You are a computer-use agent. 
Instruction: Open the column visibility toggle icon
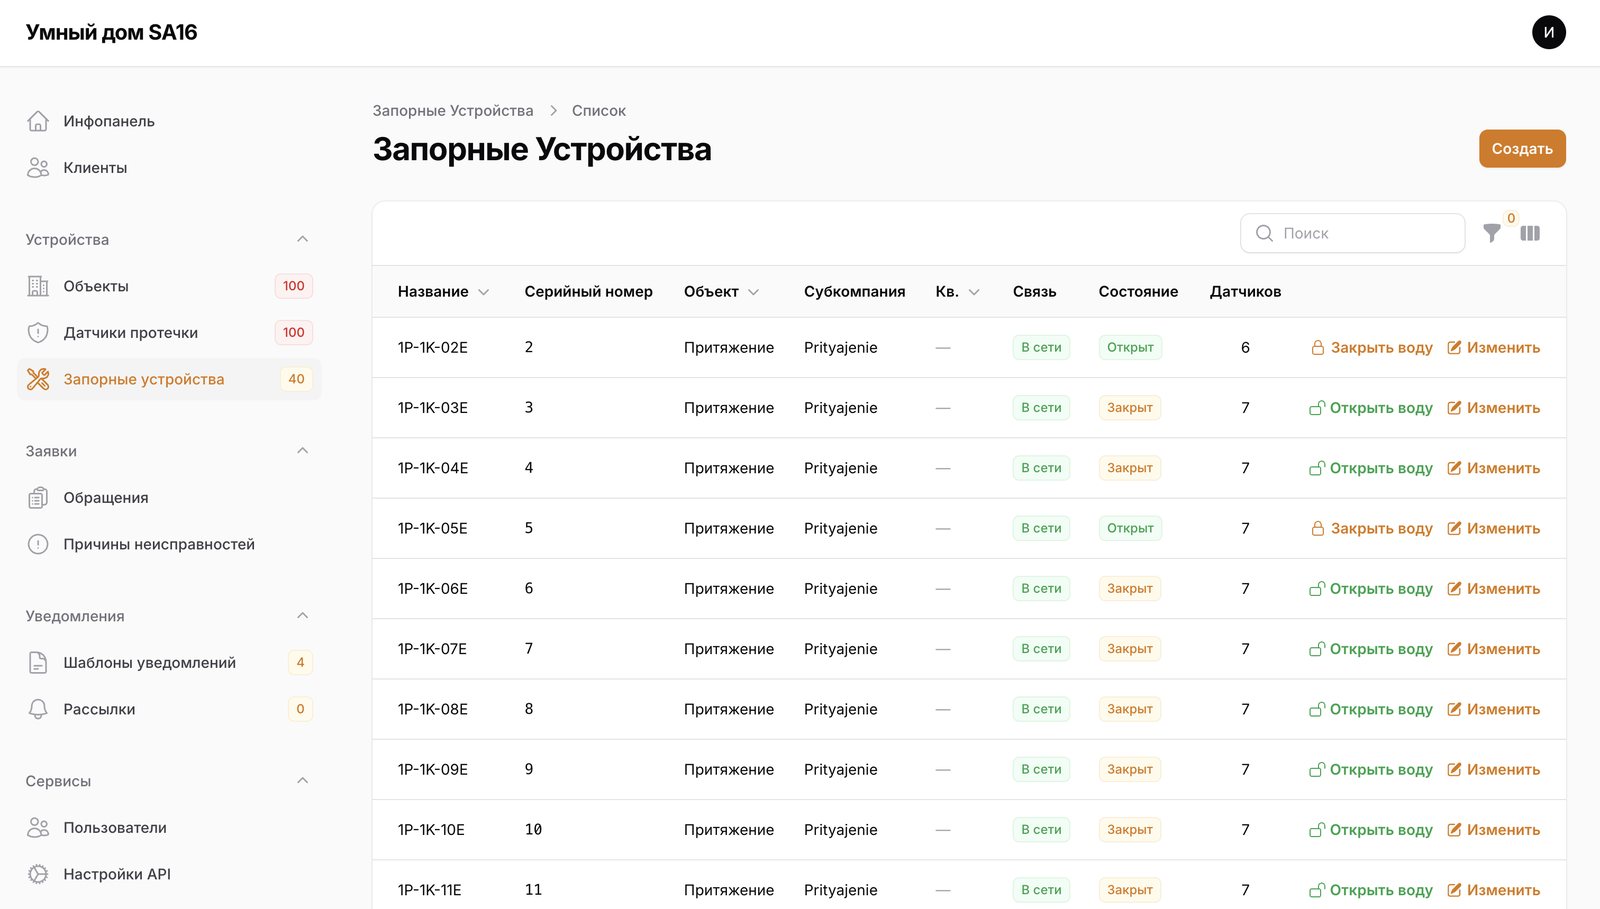pyautogui.click(x=1530, y=233)
